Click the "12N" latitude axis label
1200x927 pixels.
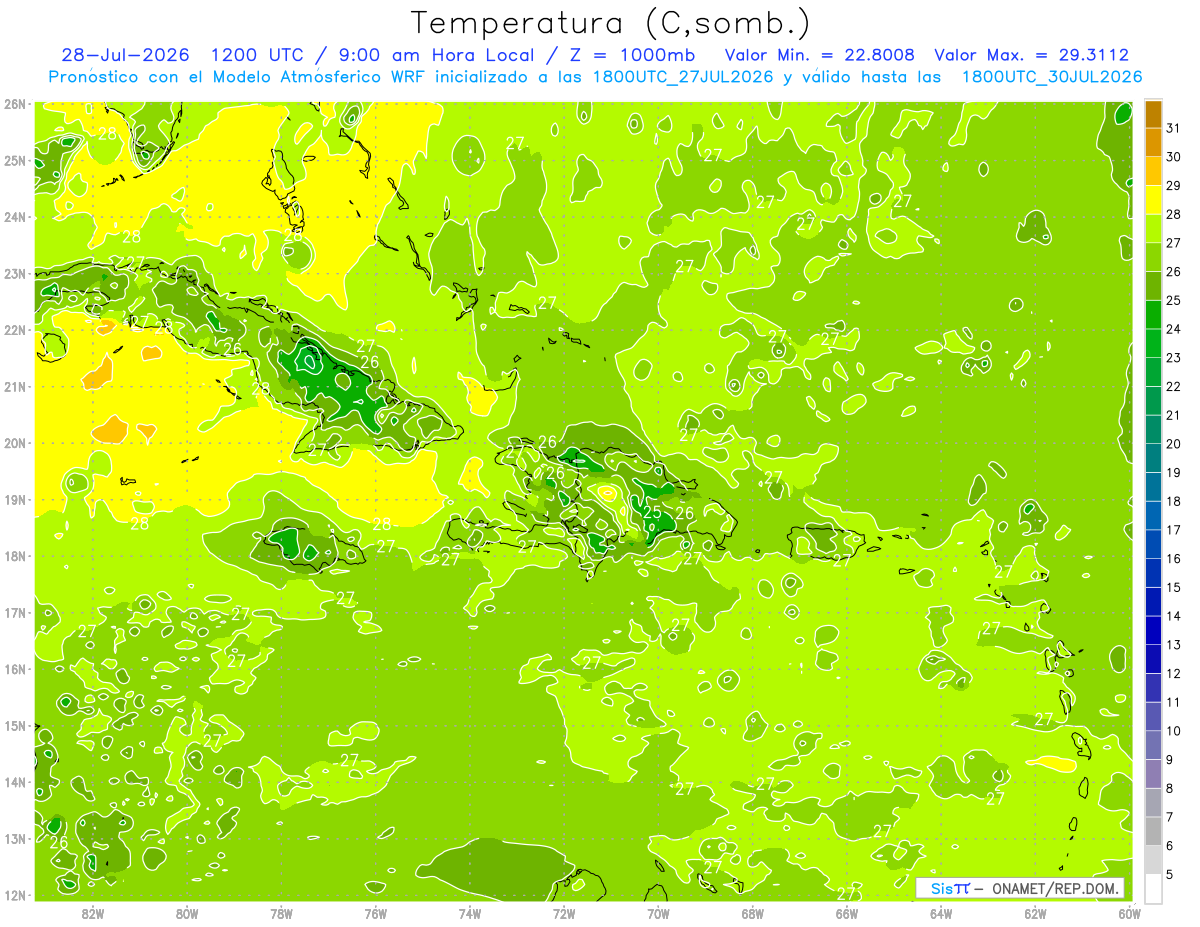(x=15, y=895)
